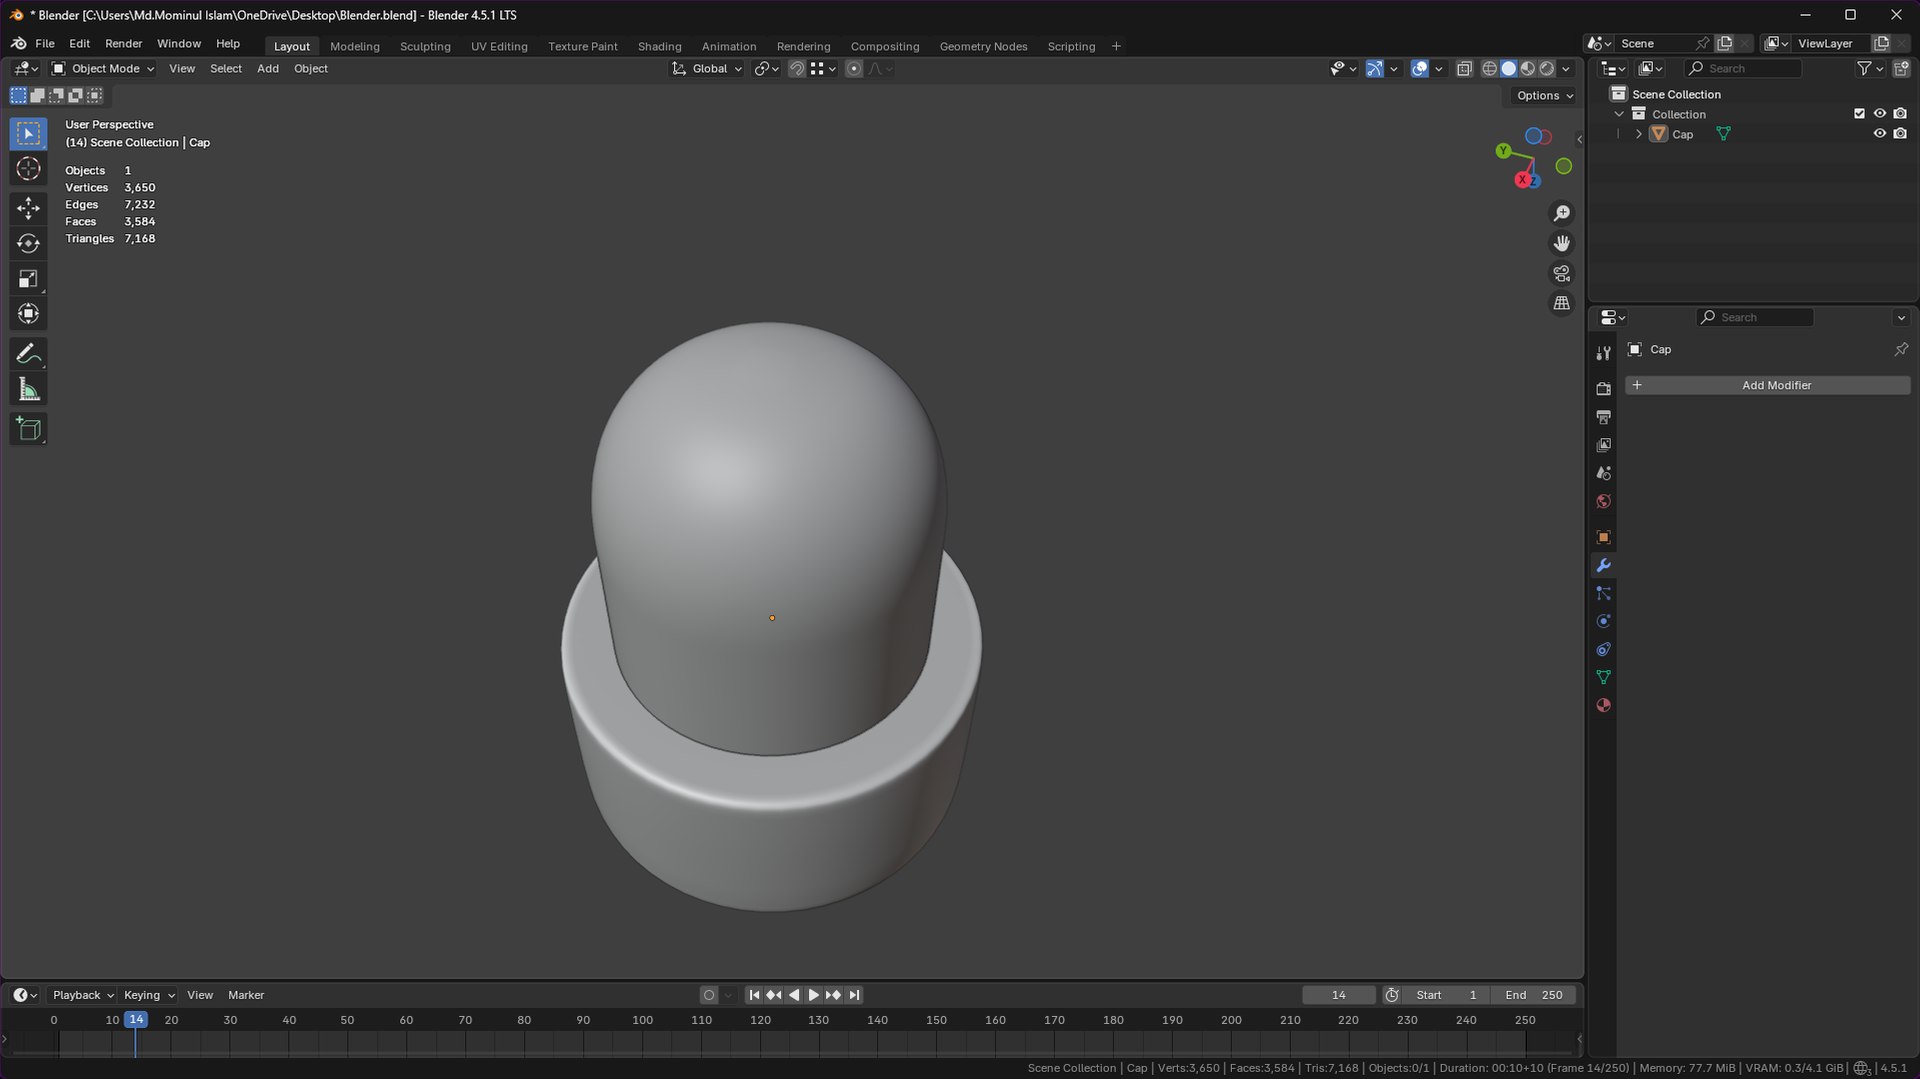The image size is (1920, 1079).
Task: Click the viewport pan hand icon
Action: pyautogui.click(x=1561, y=243)
